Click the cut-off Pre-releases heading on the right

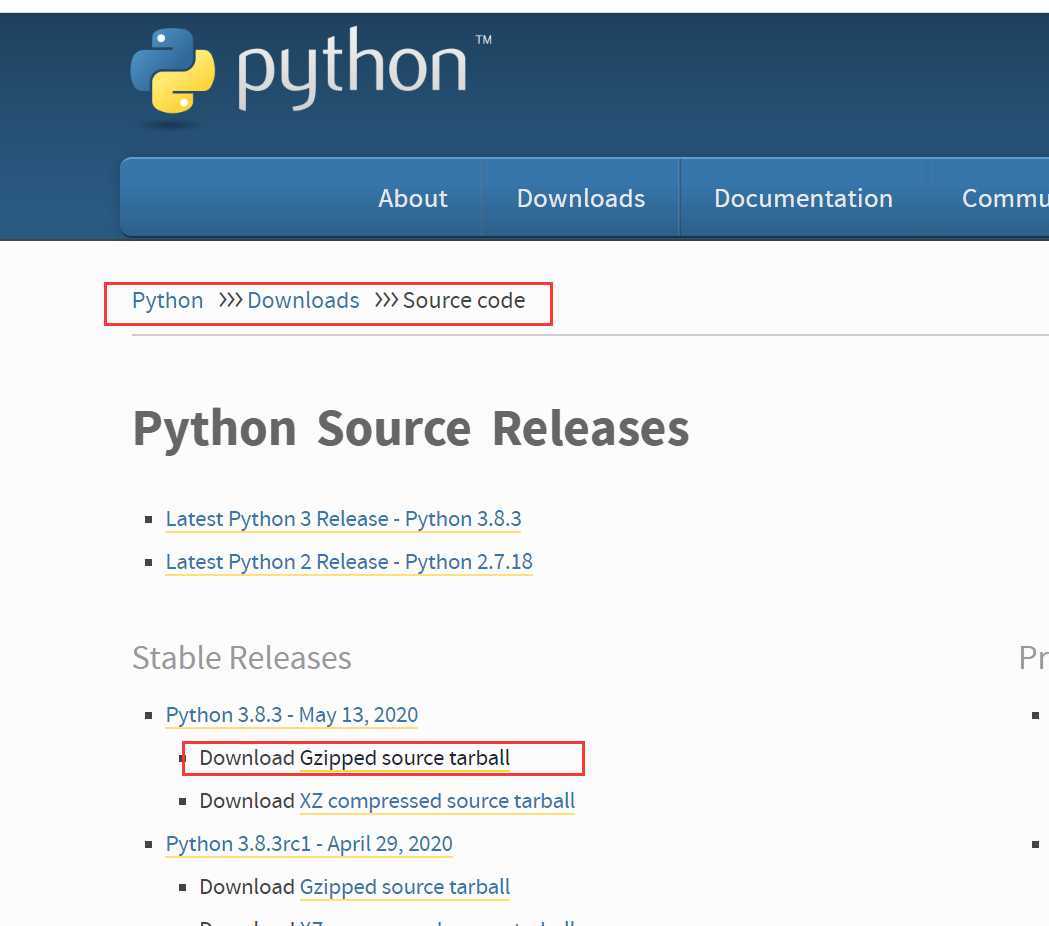pos(1033,658)
